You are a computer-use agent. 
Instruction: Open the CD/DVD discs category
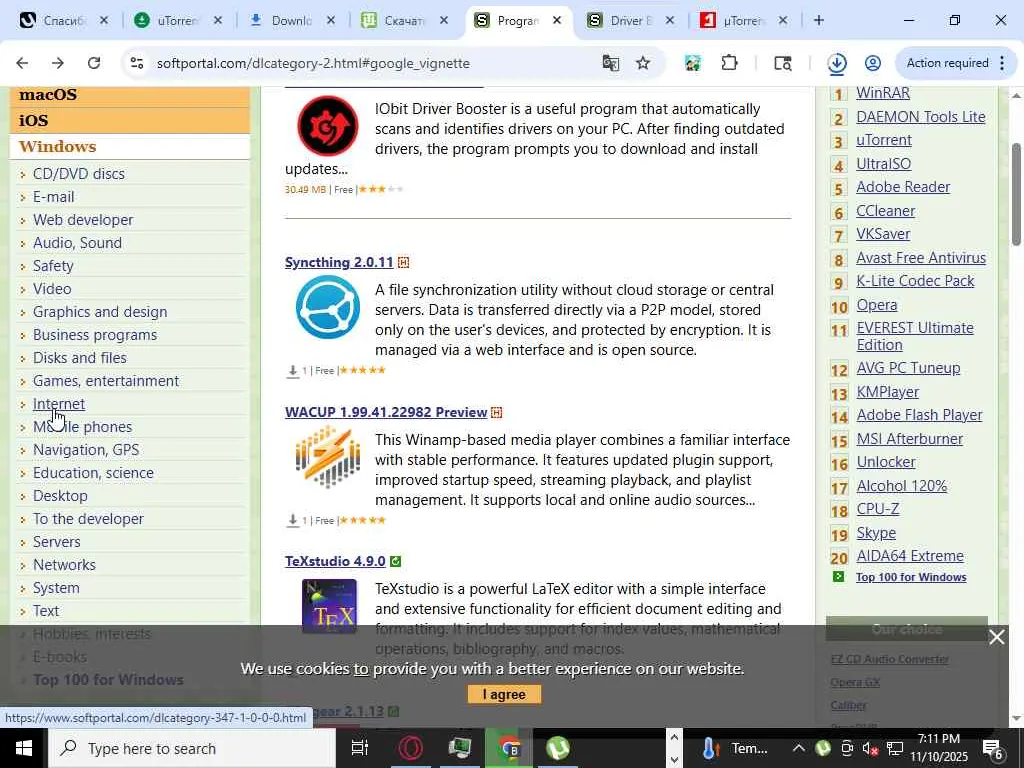78,174
